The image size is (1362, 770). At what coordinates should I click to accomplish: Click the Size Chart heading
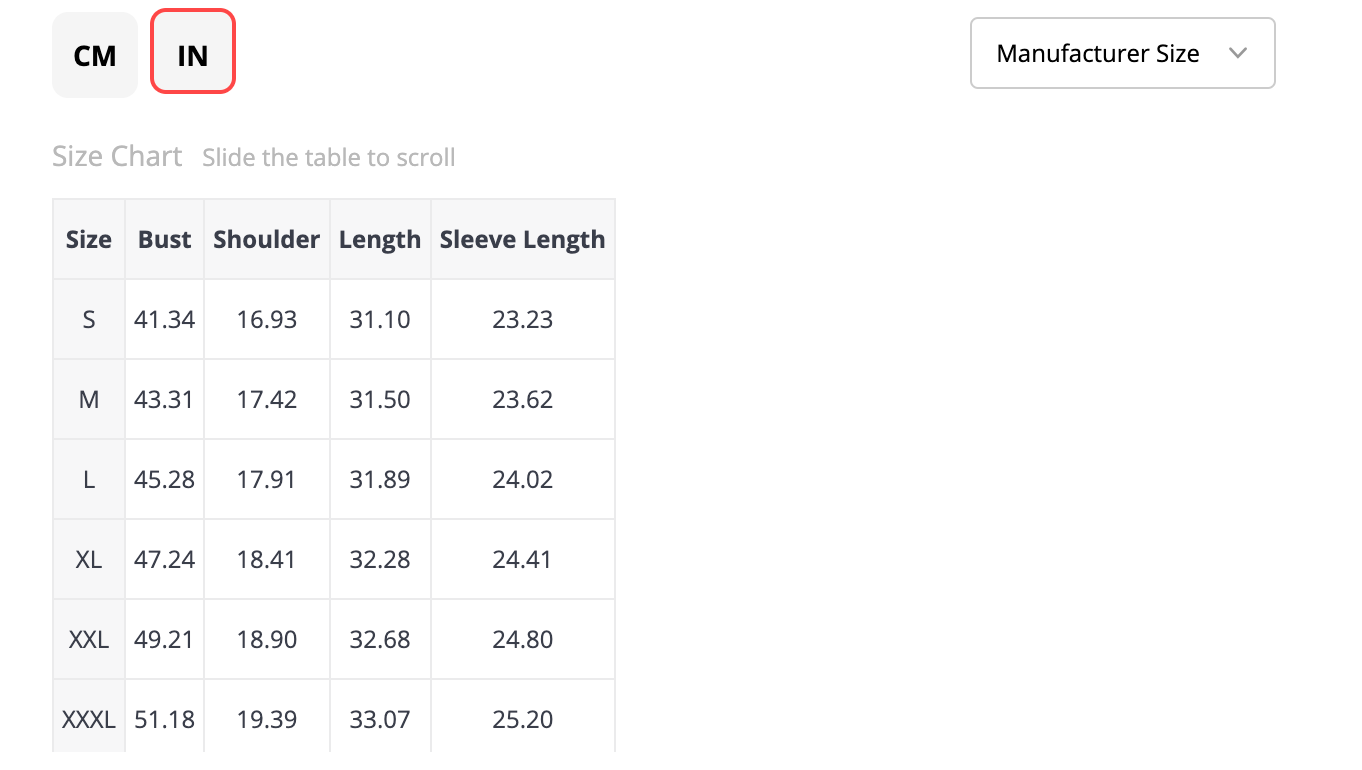[117, 156]
